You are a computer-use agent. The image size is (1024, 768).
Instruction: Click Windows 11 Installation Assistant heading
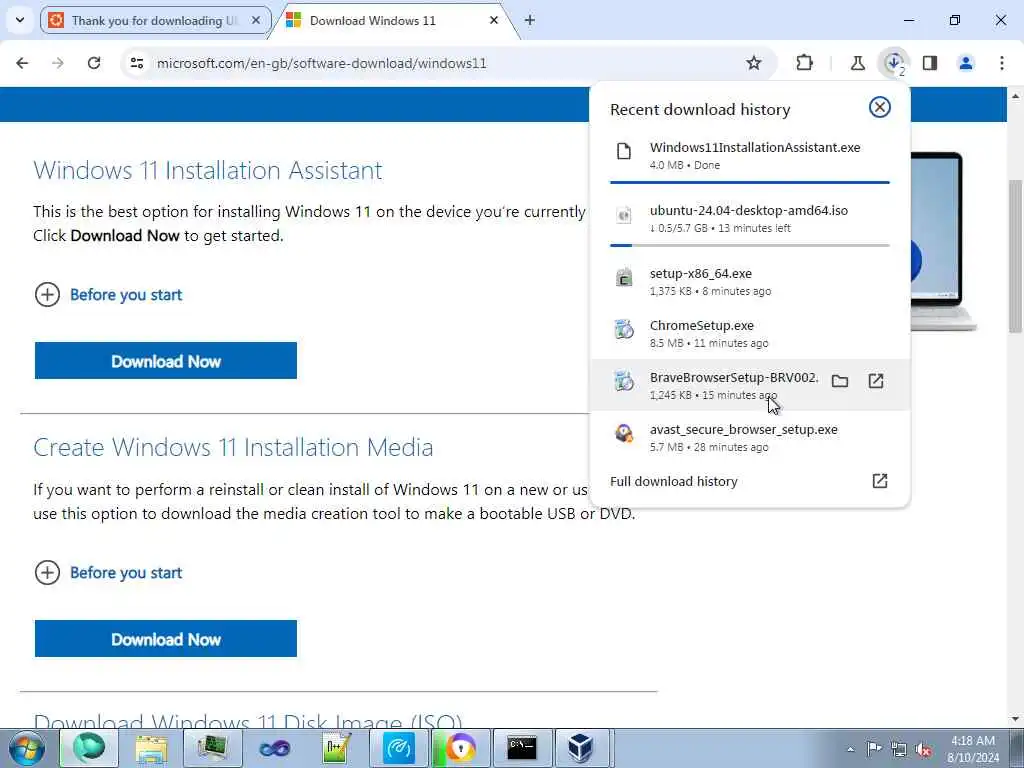click(x=208, y=170)
